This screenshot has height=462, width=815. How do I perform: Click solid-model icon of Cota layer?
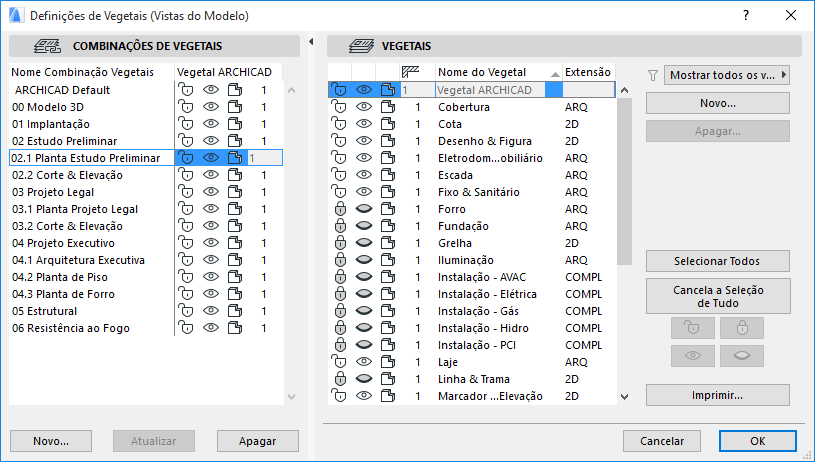387,124
